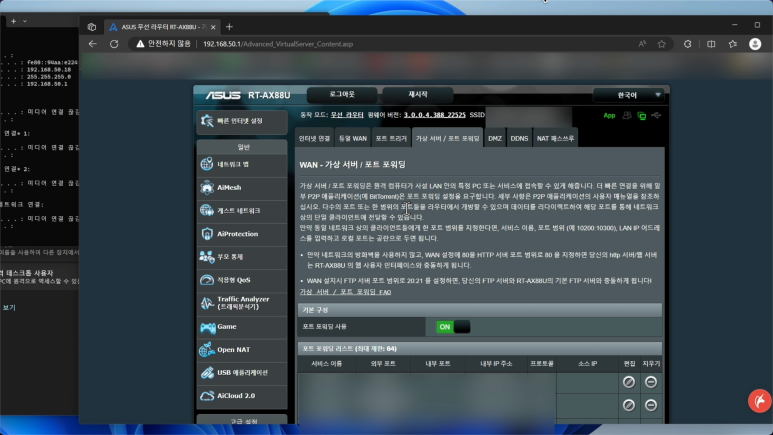This screenshot has width=773, height=435.
Task: Open the 빠른 인터넷 설정 quick setup
Action: 242,121
